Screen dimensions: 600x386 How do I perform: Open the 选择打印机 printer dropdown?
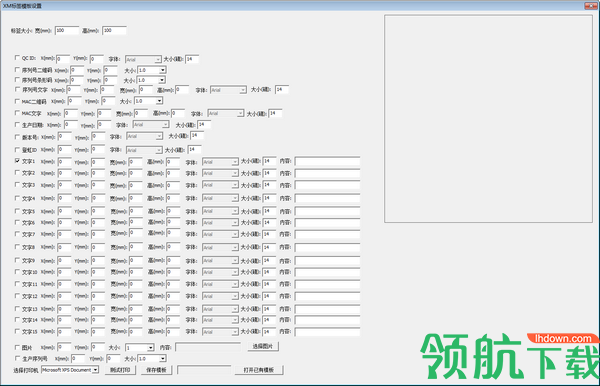tap(95, 370)
